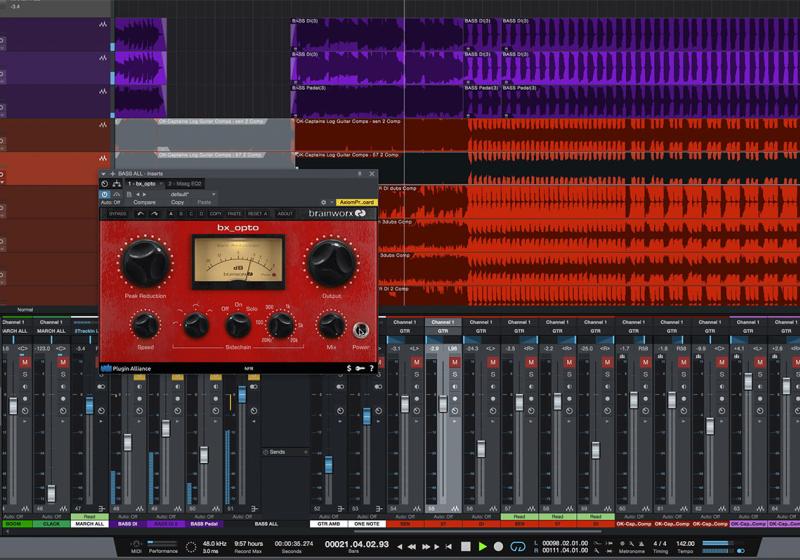Solo mixer channel 56

[492, 375]
